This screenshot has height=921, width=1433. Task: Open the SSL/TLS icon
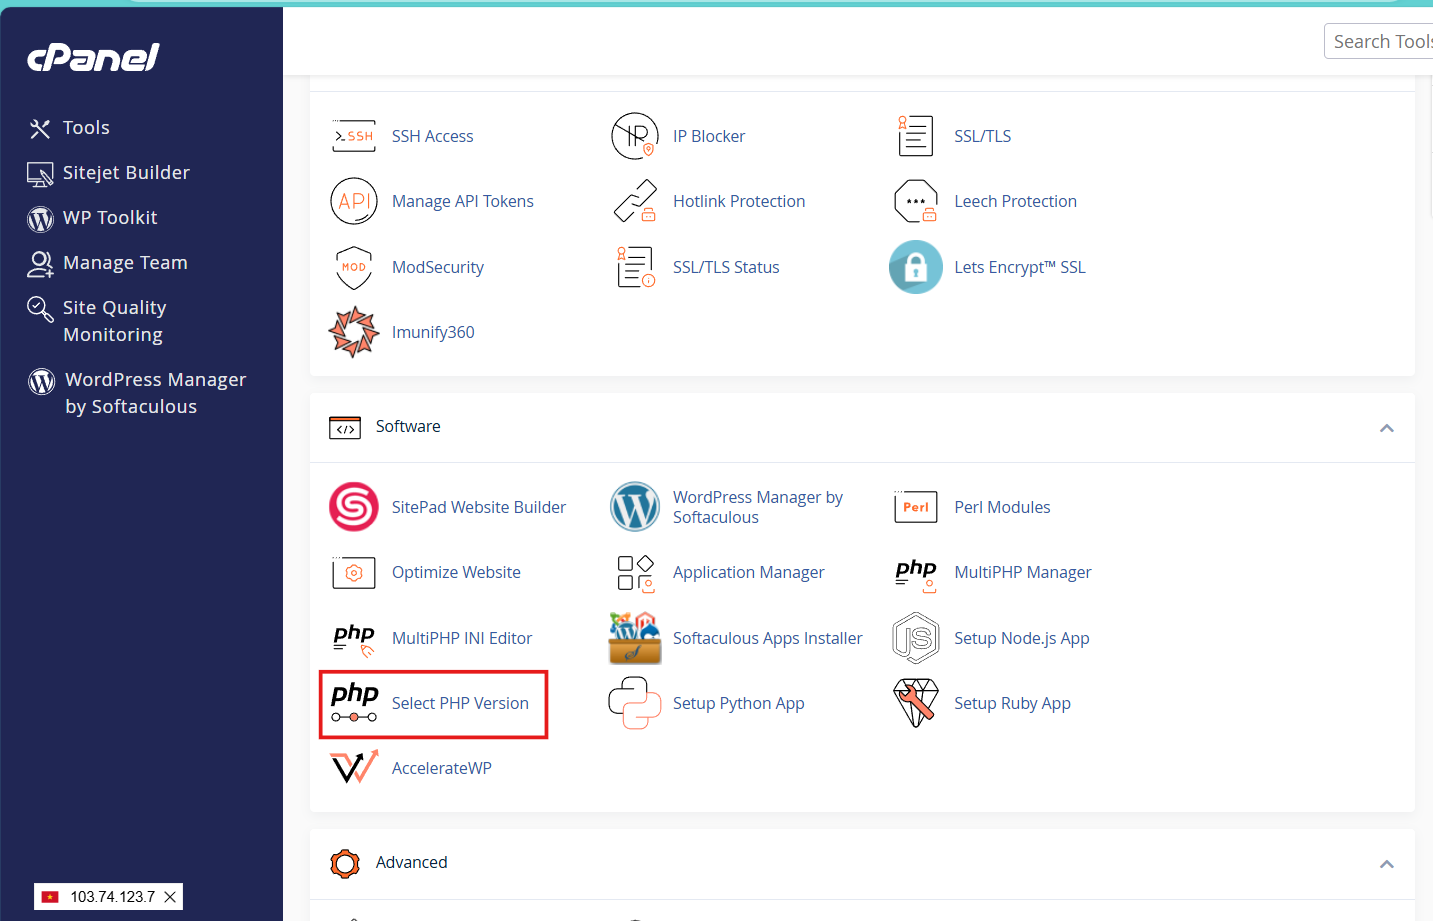916,136
